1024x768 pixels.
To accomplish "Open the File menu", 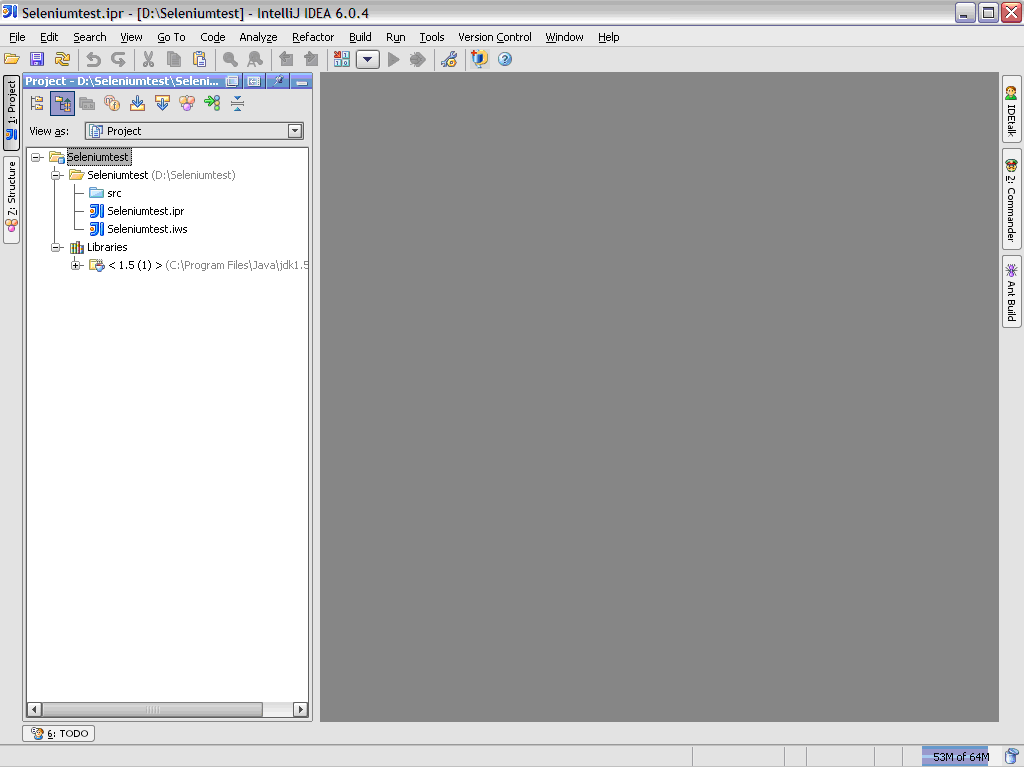I will (x=17, y=37).
